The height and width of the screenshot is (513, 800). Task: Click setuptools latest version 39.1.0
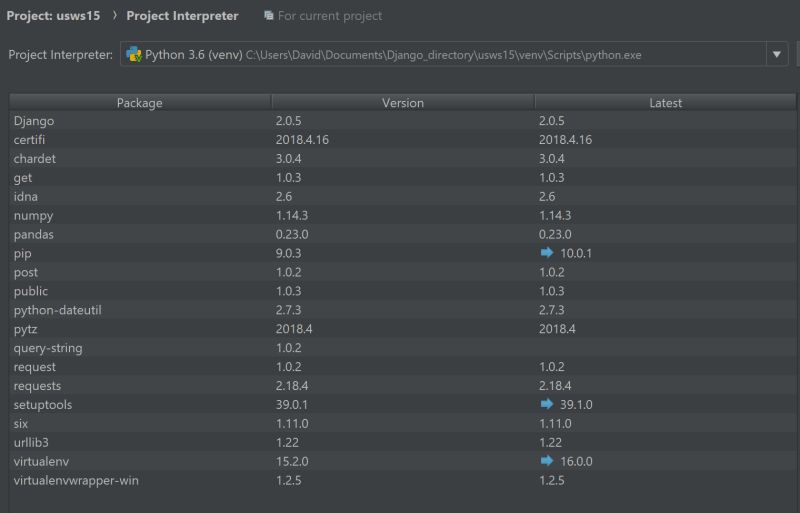coord(576,405)
